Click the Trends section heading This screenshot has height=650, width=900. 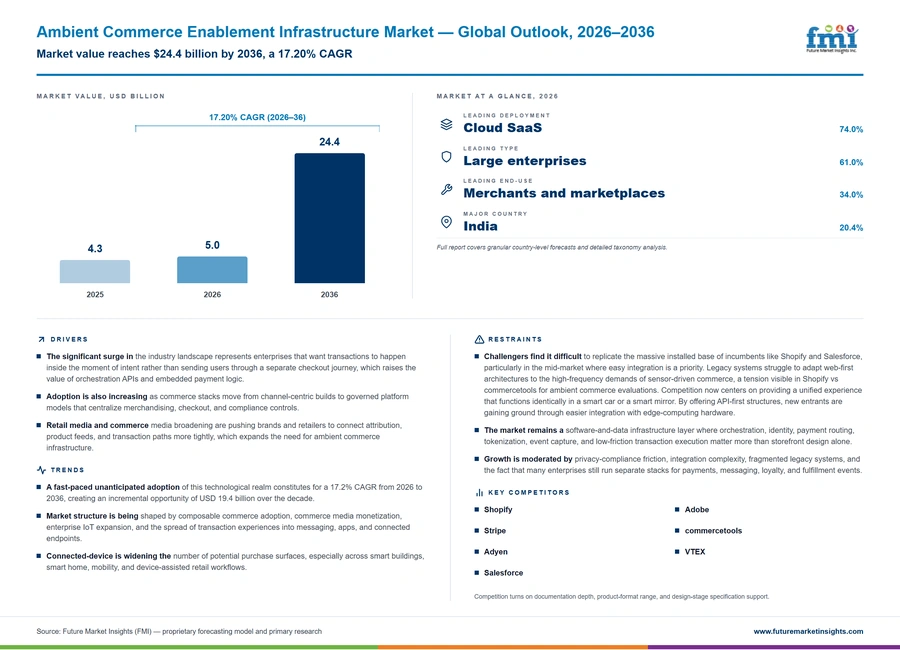click(67, 470)
